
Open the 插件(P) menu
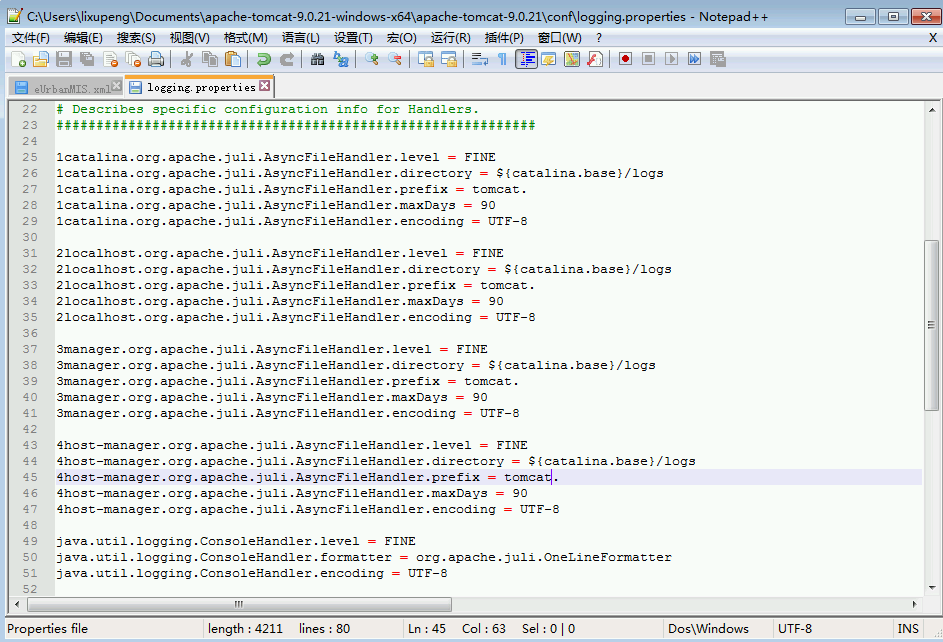click(x=504, y=38)
